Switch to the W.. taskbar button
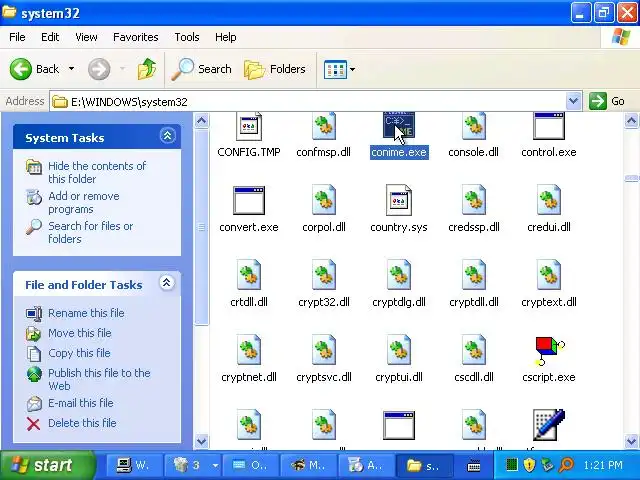 [133, 465]
